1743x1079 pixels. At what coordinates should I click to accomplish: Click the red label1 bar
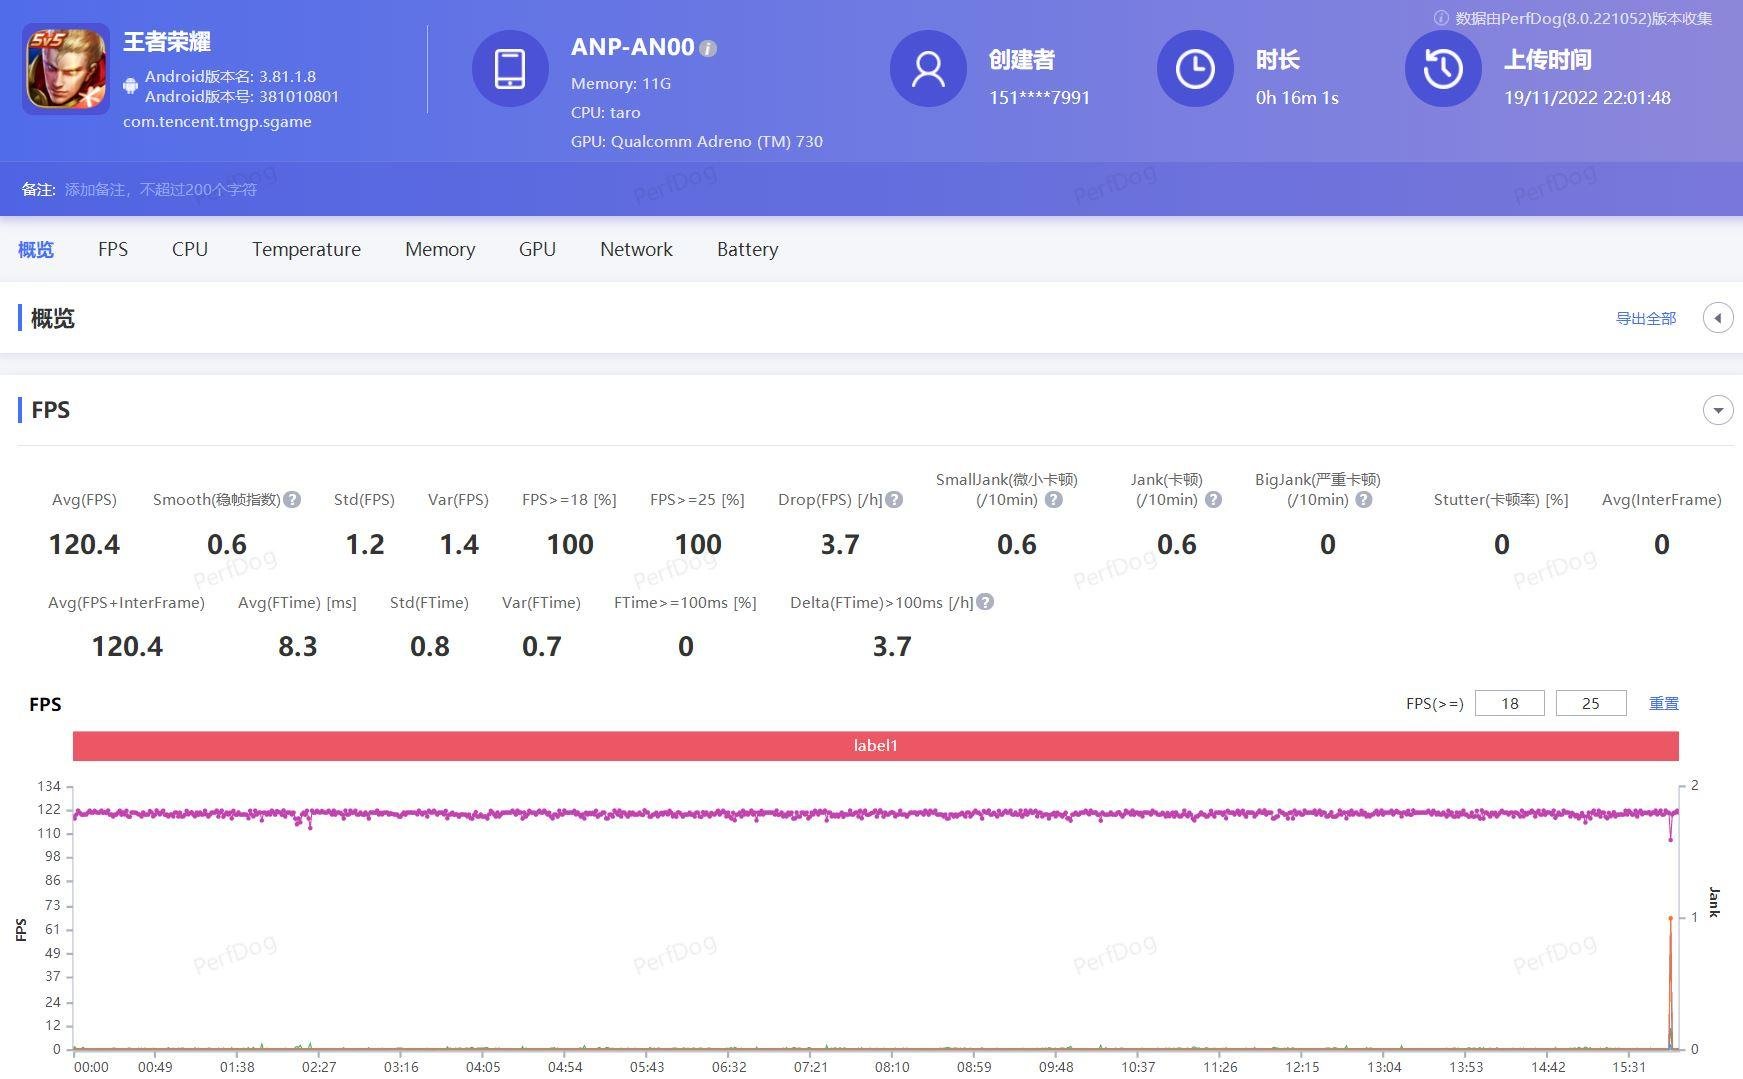click(875, 746)
